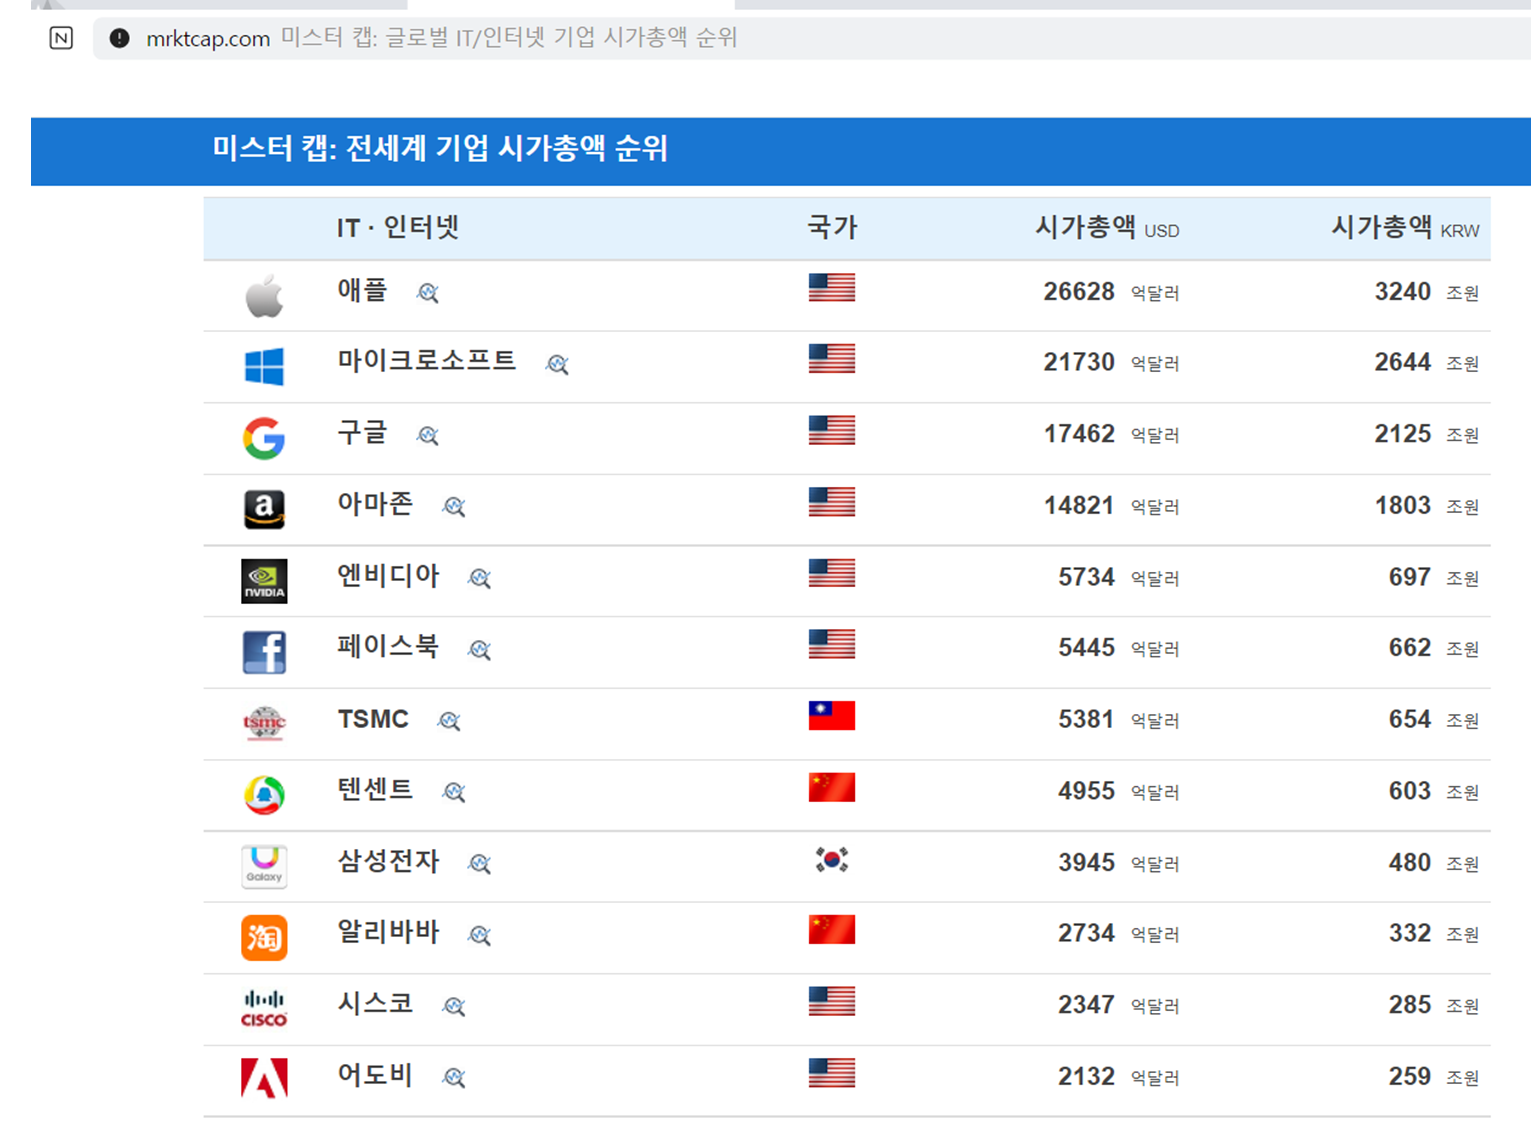Click the US flag in 어도비 row
The image size is (1531, 1125).
point(832,1073)
